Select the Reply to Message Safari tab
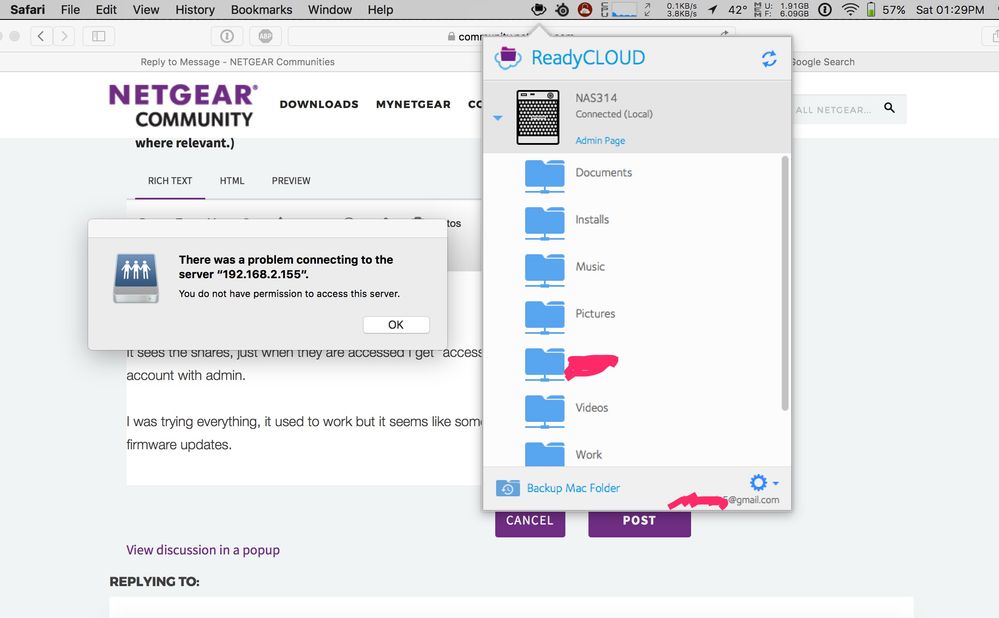The image size is (999, 618). [x=238, y=62]
